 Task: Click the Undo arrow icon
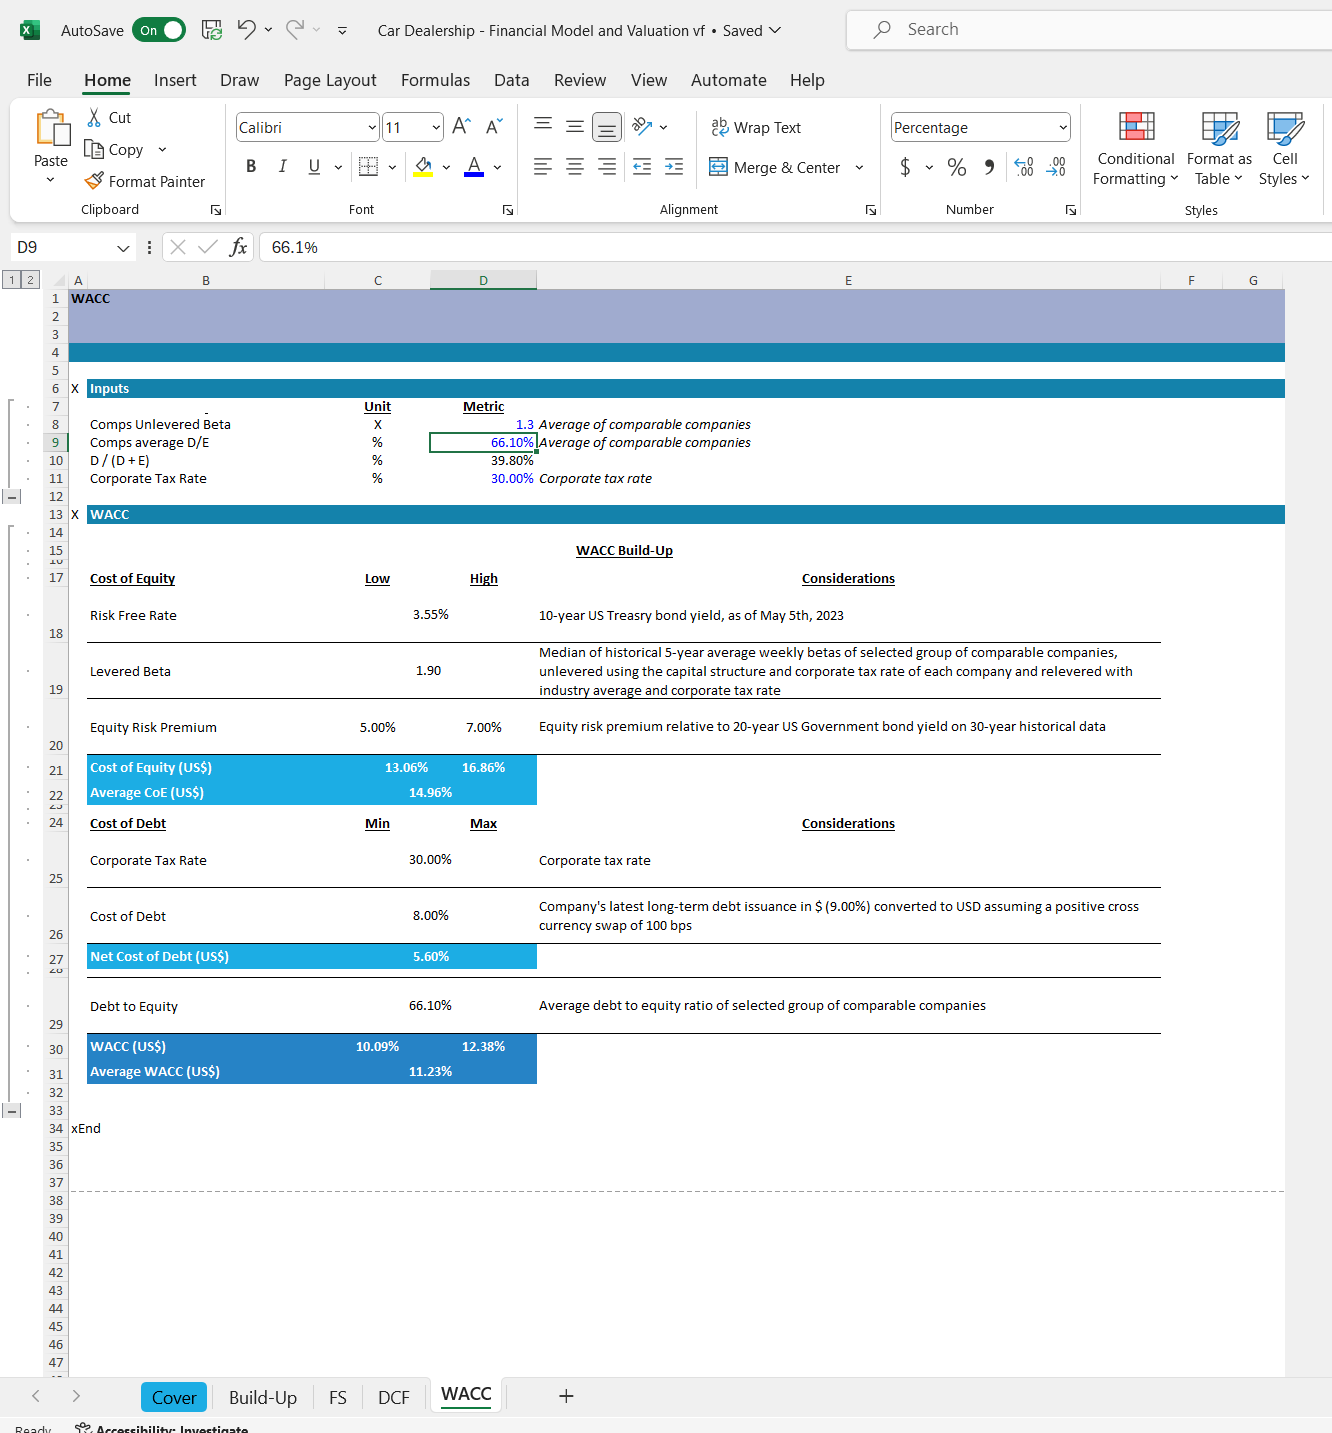(x=246, y=30)
